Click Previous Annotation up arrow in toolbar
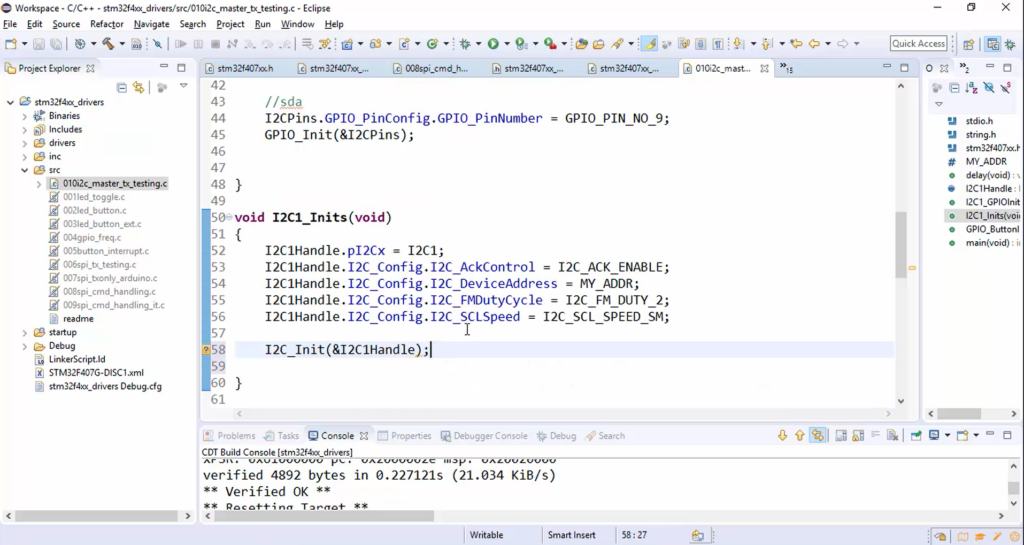This screenshot has height=545, width=1024. click(767, 44)
